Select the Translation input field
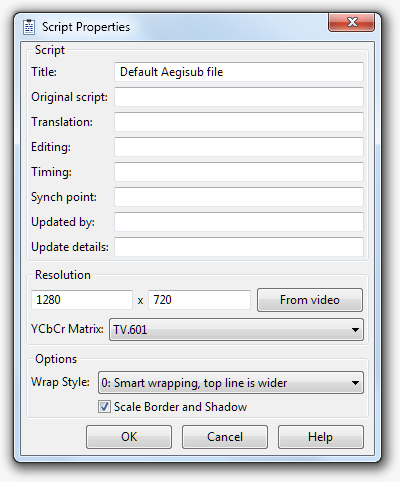This screenshot has height=482, width=400. 239,122
